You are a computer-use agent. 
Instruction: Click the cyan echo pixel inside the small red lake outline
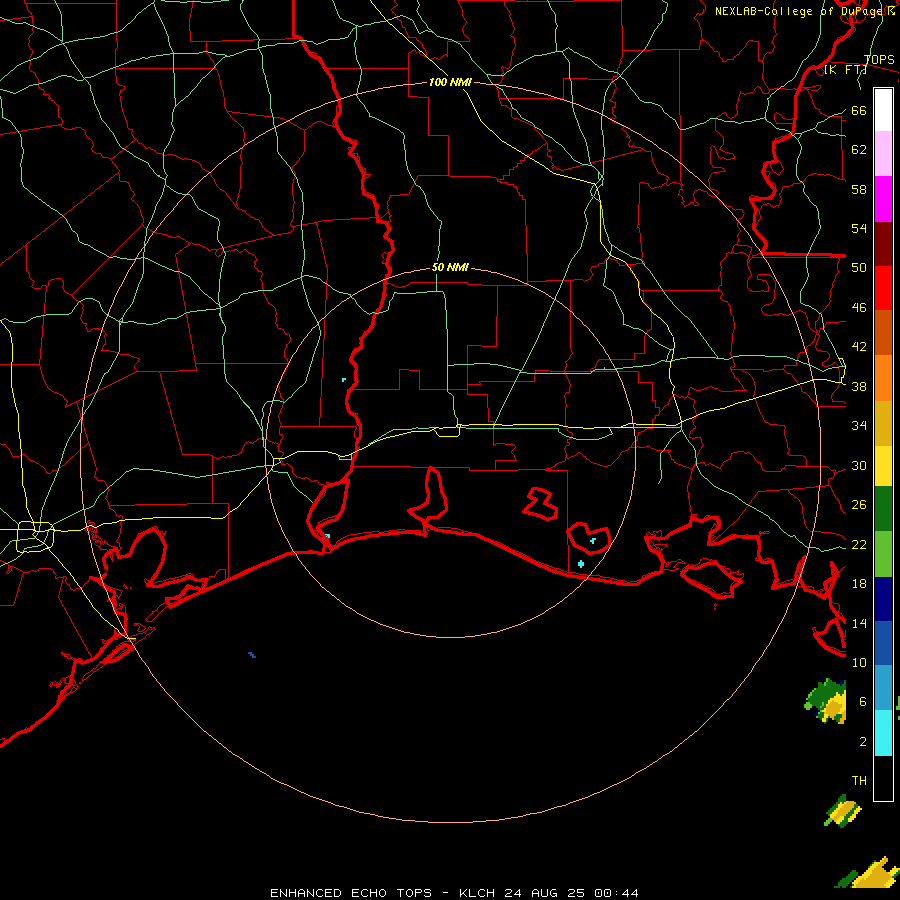click(592, 540)
